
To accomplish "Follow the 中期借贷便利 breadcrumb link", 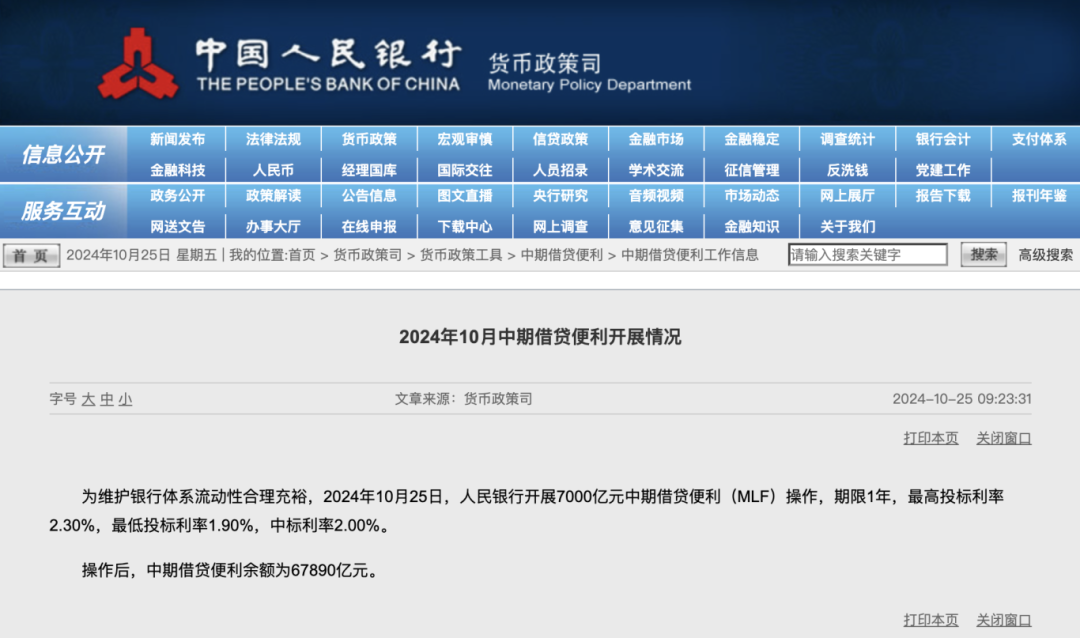I will [561, 255].
